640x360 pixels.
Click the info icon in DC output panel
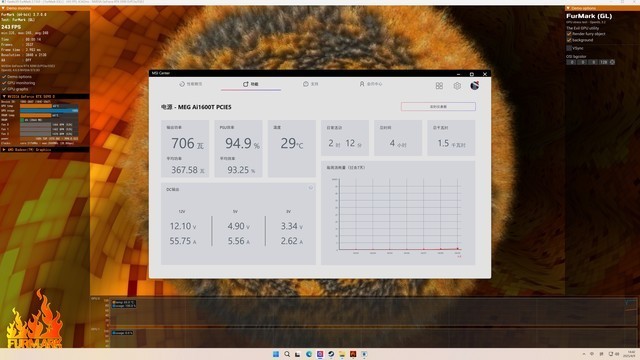coord(310,188)
